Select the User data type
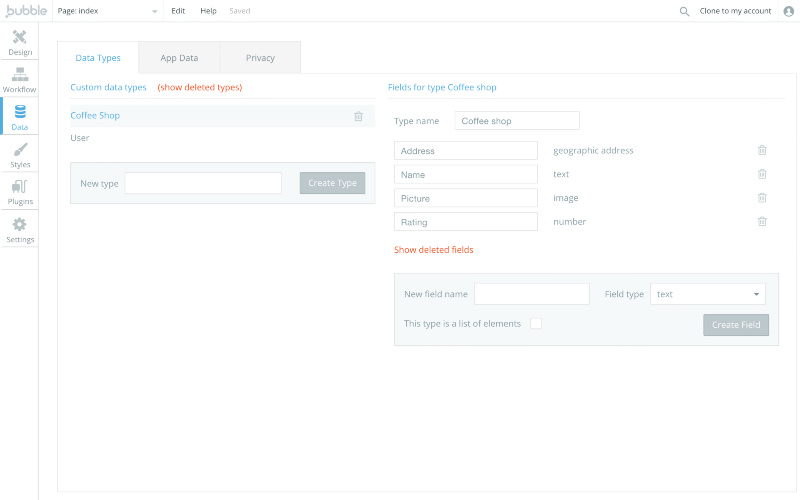 click(x=80, y=138)
